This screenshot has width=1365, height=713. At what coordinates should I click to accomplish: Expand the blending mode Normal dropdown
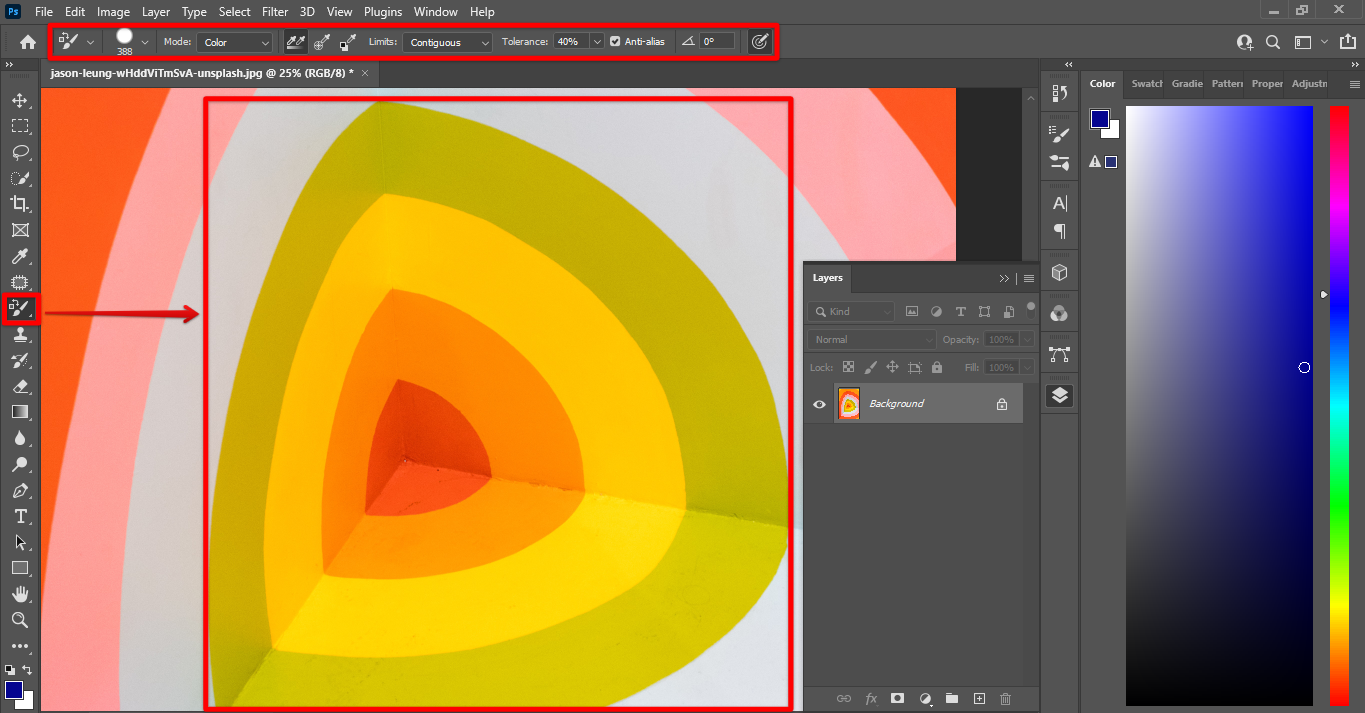tap(871, 340)
